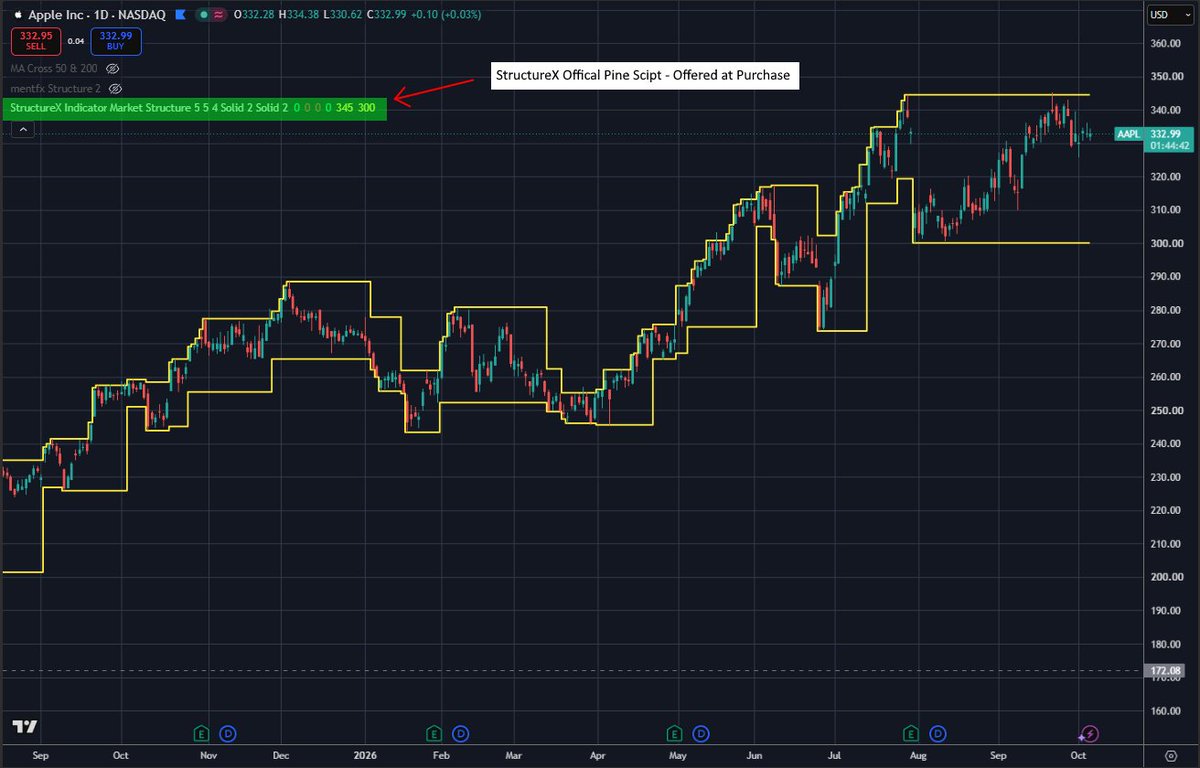Click the purple lightning event icon near October
This screenshot has width=1200, height=768.
1089,733
